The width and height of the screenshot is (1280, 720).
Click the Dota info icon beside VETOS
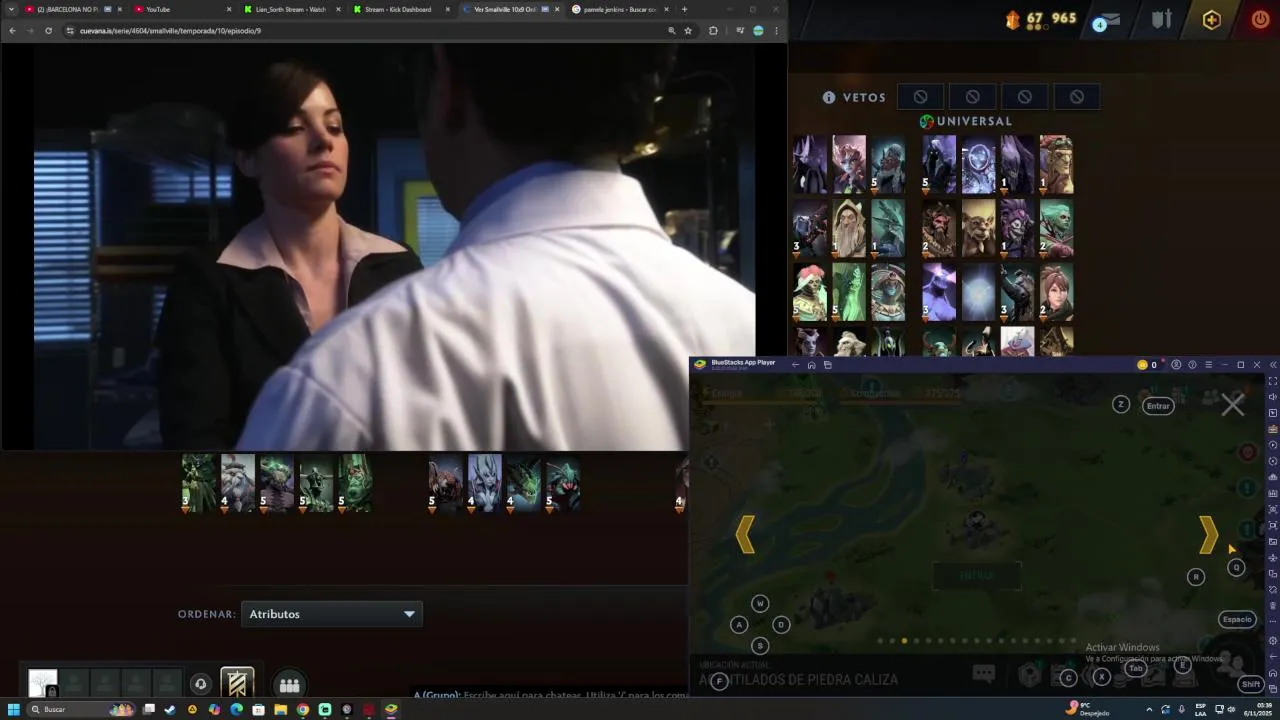point(829,97)
